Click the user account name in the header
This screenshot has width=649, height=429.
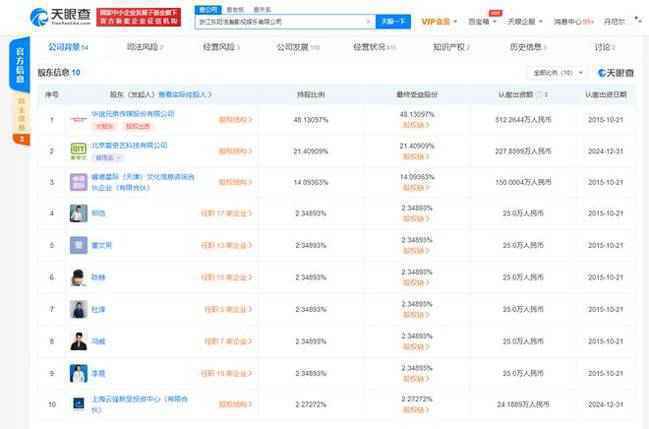point(614,22)
